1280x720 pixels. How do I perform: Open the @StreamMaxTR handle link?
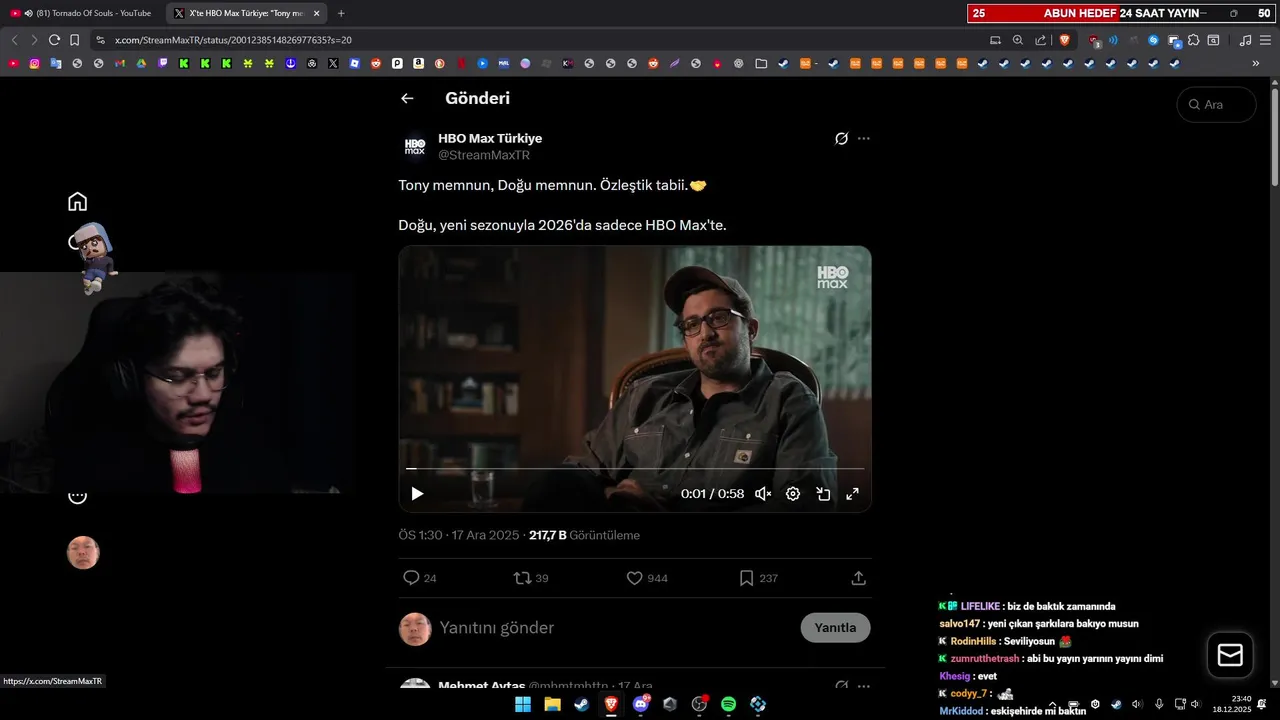coord(484,155)
